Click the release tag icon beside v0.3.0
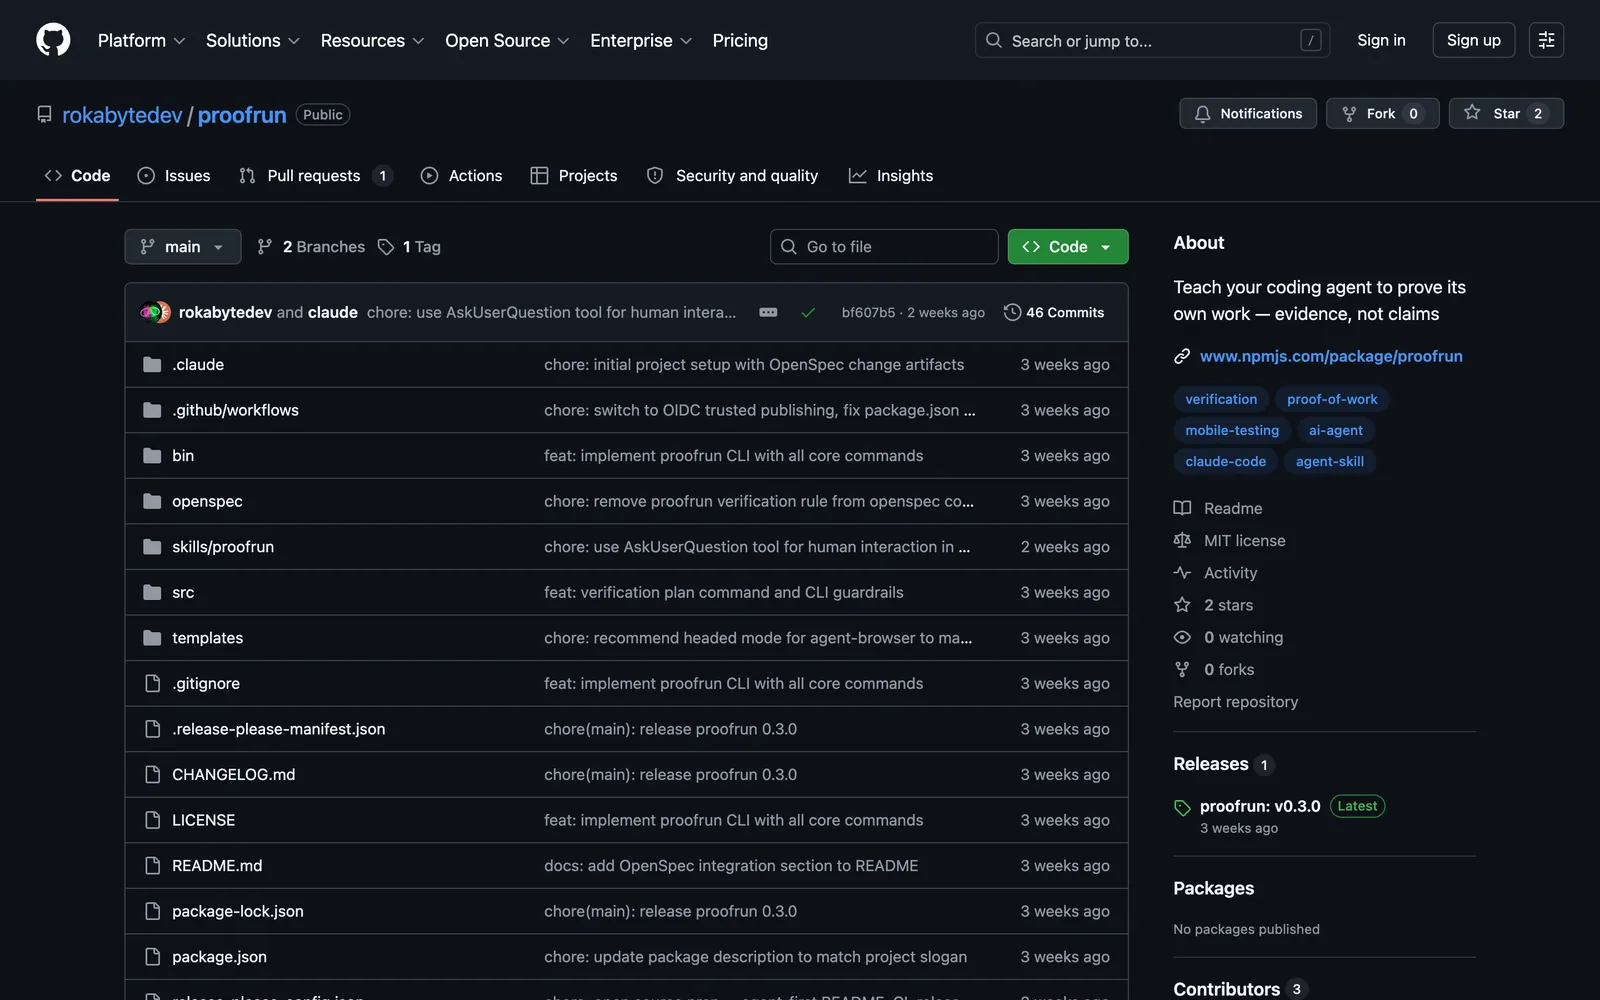 pyautogui.click(x=1182, y=807)
